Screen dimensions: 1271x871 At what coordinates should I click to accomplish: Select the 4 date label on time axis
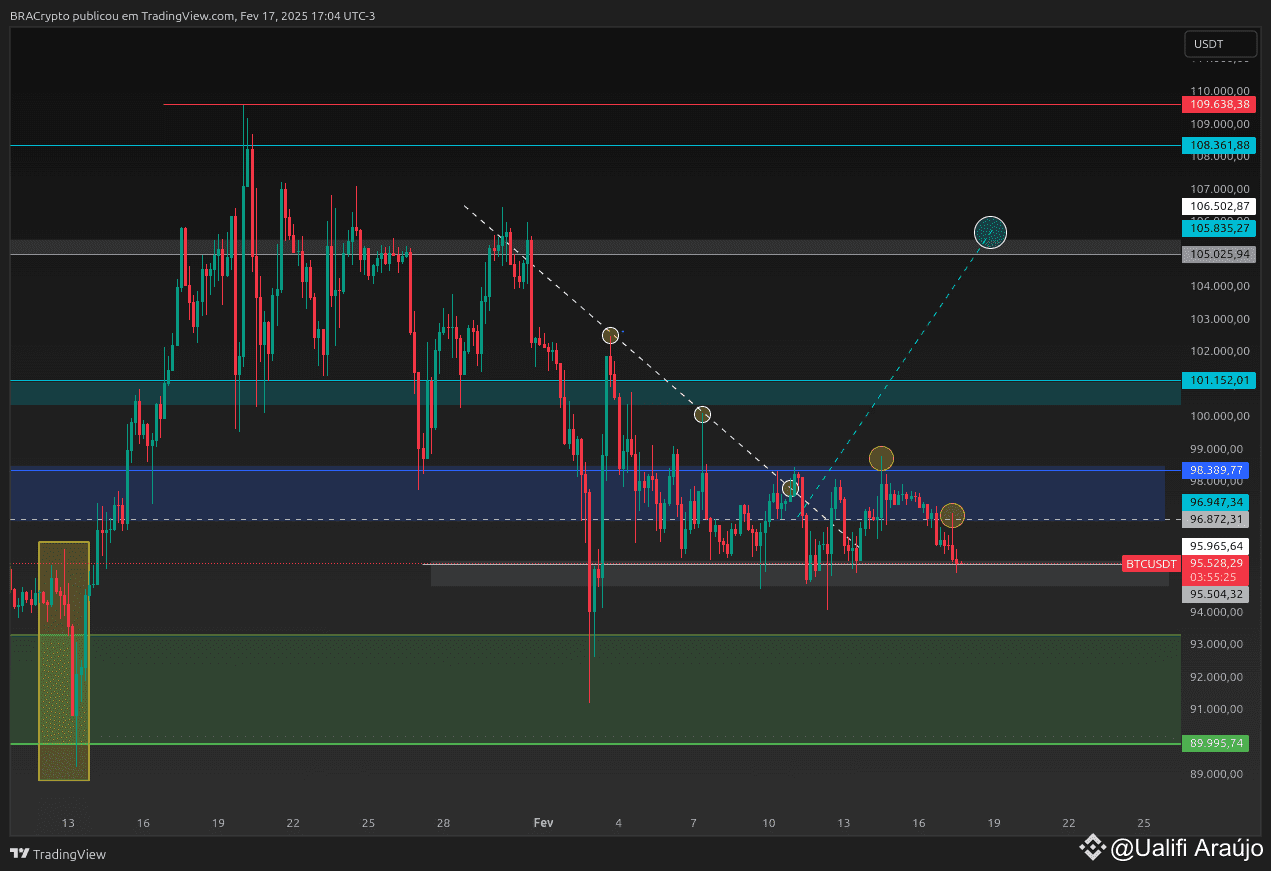[619, 823]
